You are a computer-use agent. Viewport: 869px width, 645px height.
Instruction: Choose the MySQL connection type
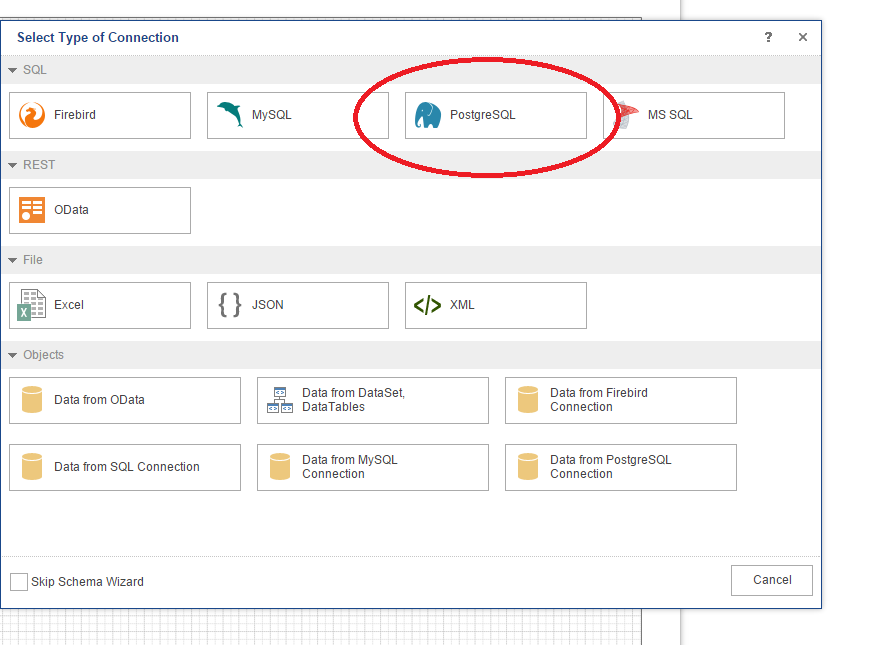pyautogui.click(x=298, y=115)
